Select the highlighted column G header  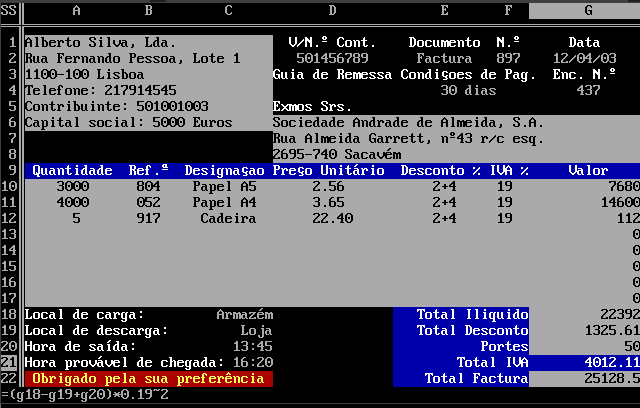coord(587,10)
